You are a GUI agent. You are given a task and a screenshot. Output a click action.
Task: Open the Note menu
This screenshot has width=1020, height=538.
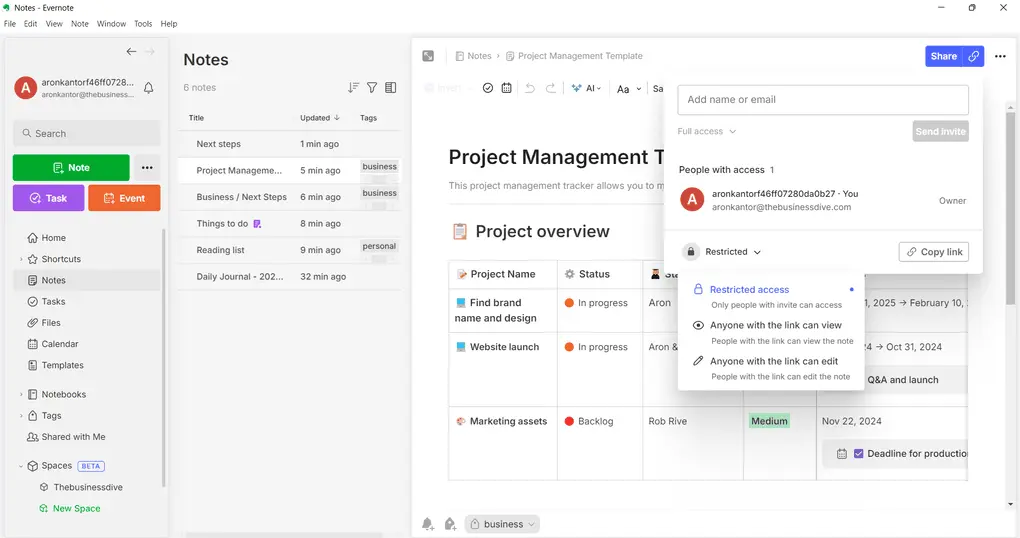click(x=79, y=23)
